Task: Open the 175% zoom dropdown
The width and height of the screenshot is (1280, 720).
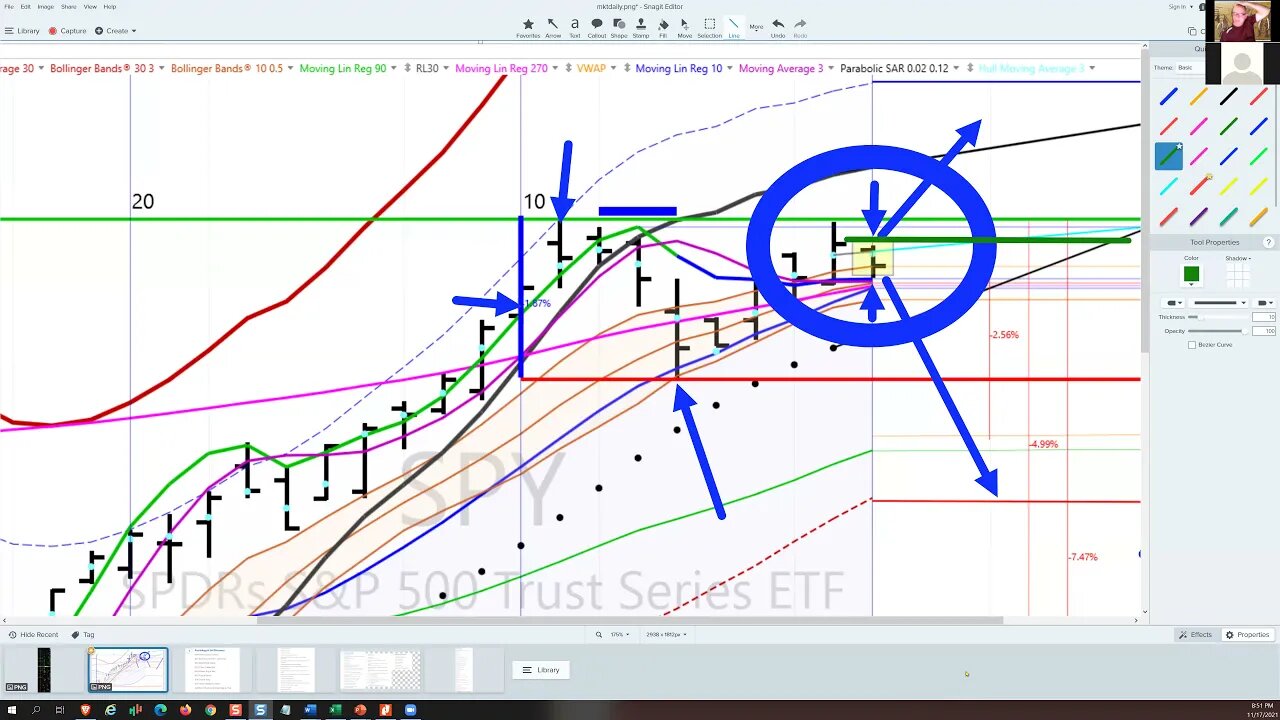Action: 620,634
